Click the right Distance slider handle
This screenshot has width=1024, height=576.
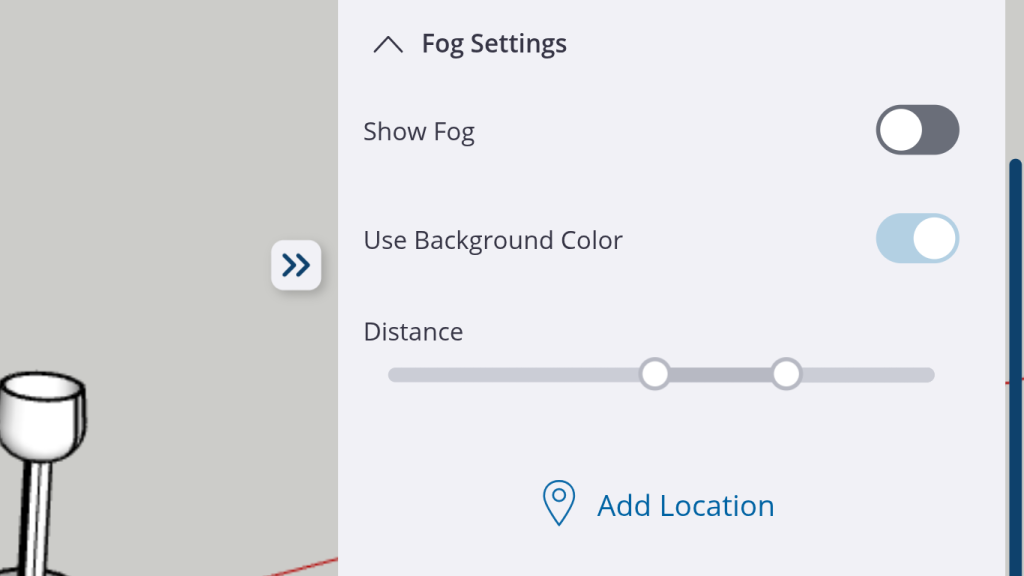786,374
